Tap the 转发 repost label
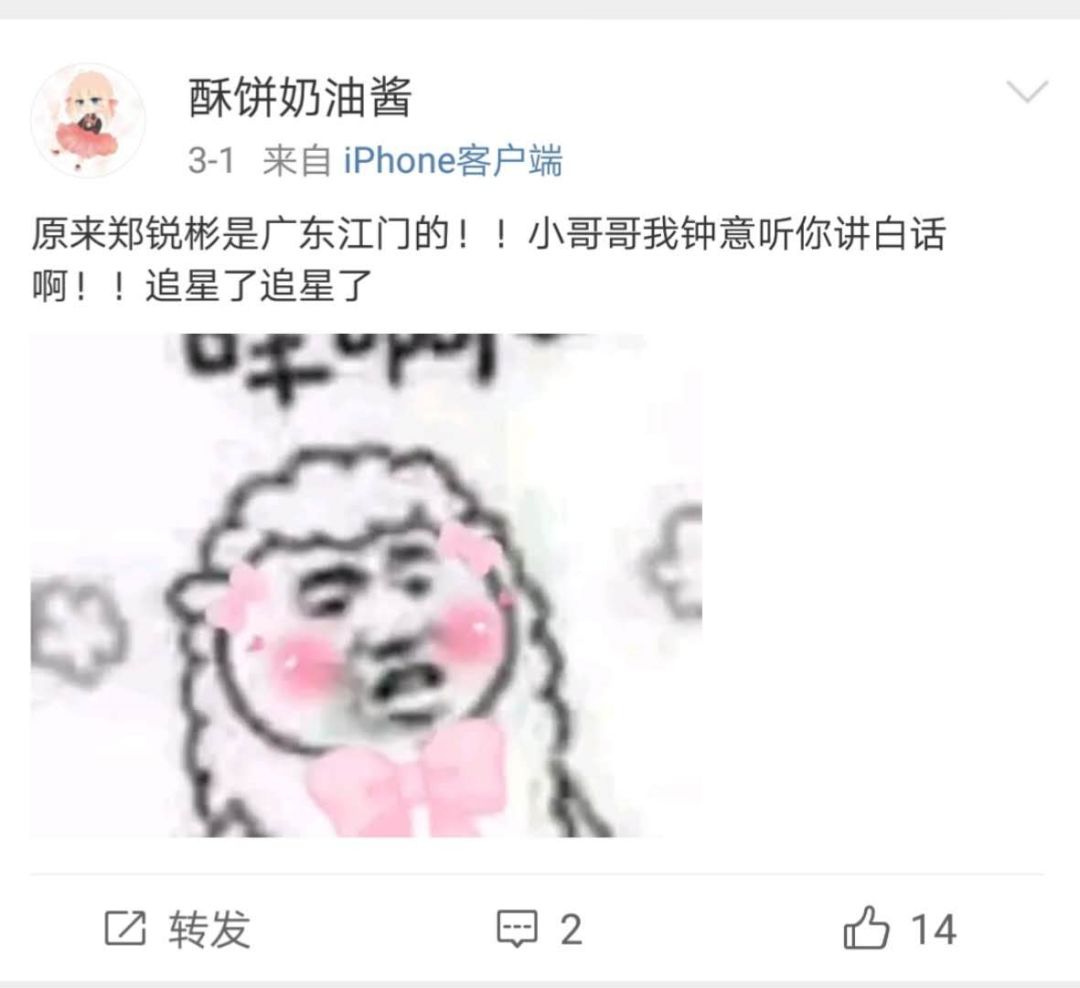 click(x=209, y=929)
